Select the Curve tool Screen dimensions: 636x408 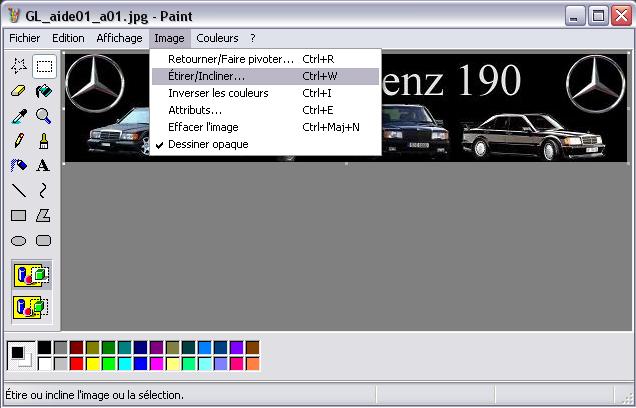[x=43, y=190]
